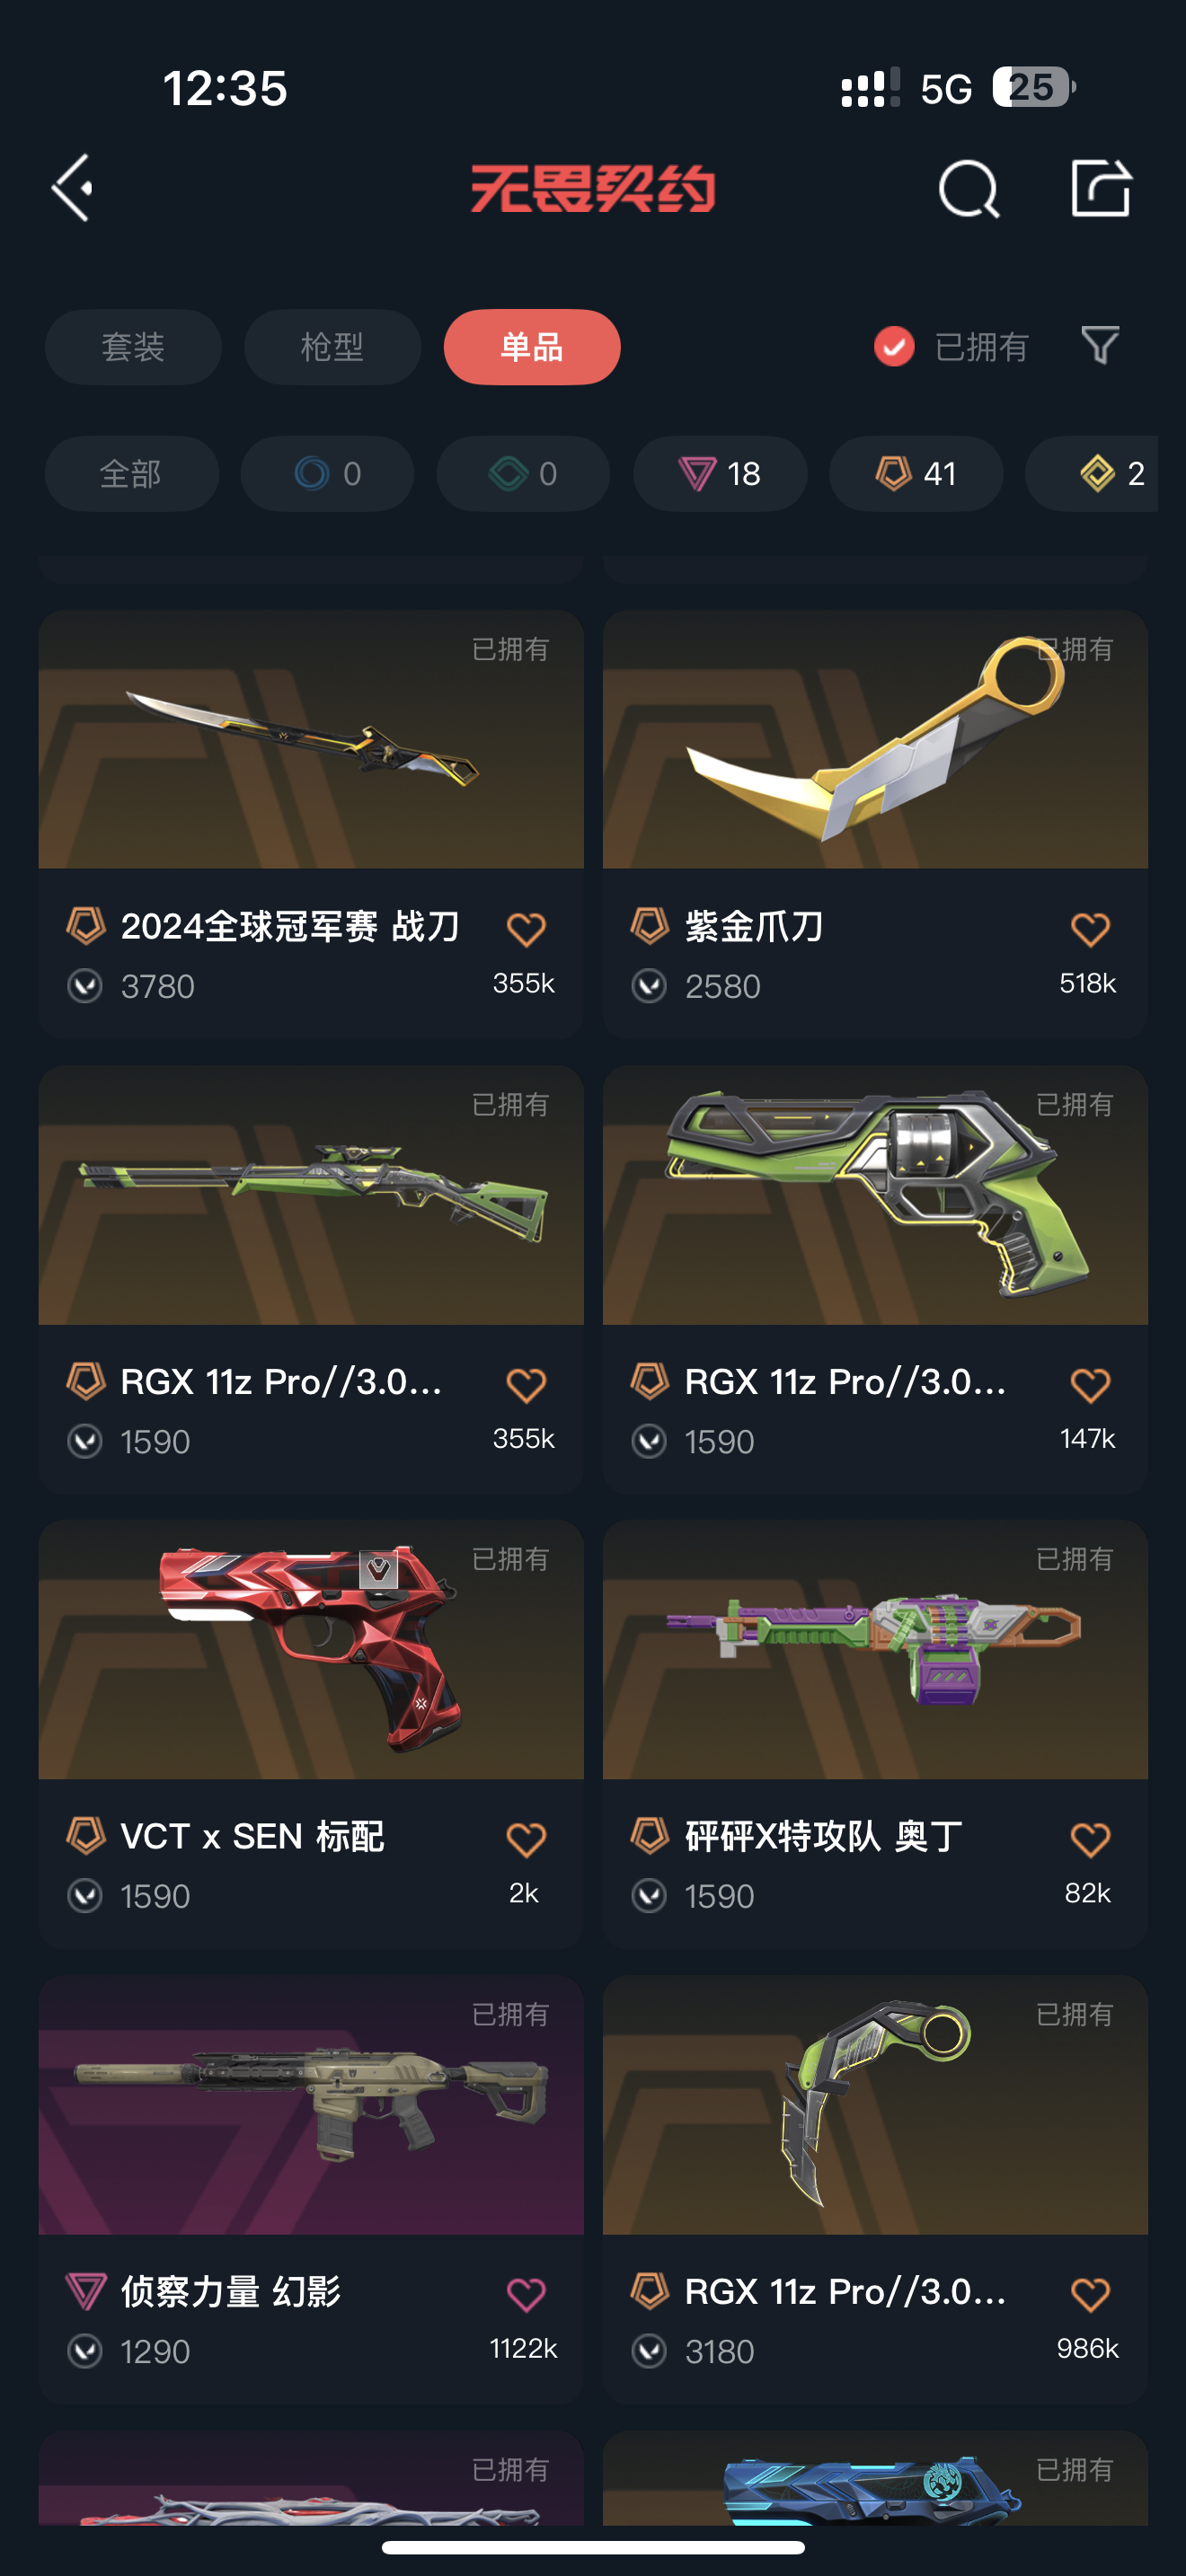Switch to the 枪型 tab
Viewport: 1186px width, 2576px height.
click(x=332, y=347)
